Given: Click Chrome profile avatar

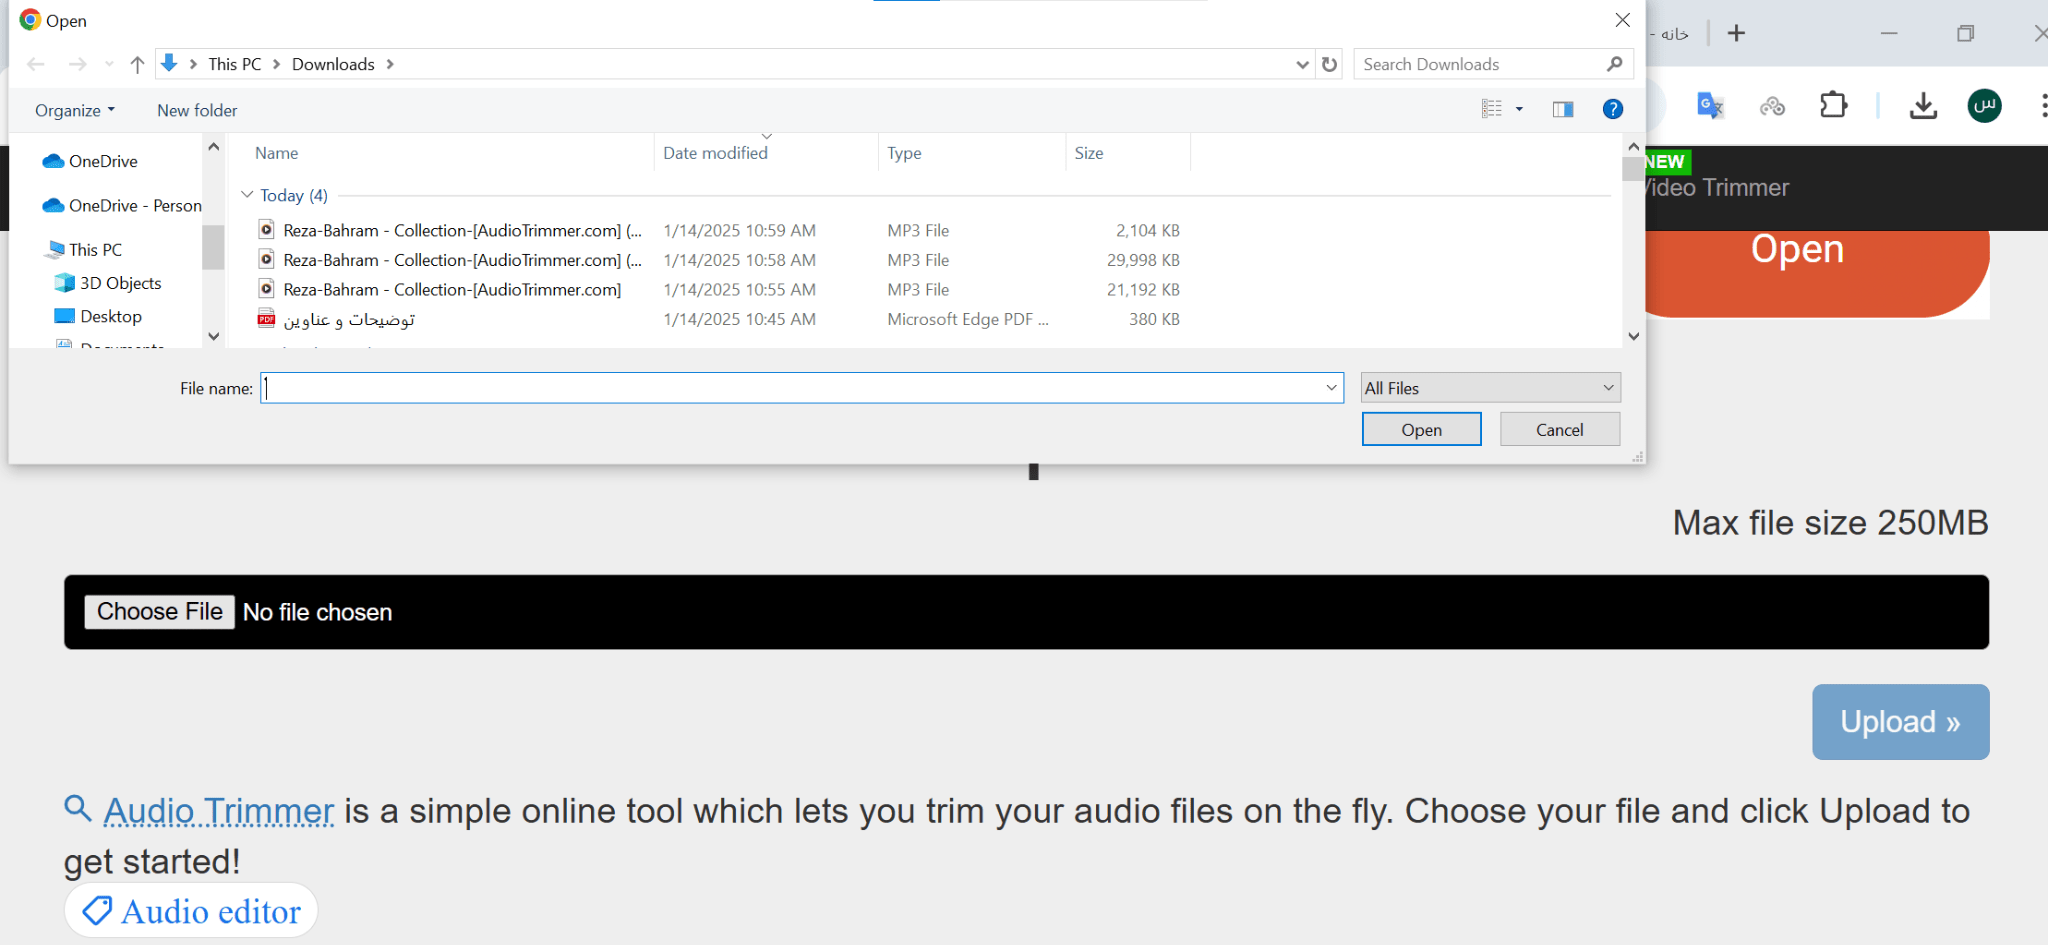Looking at the screenshot, I should pos(1984,105).
